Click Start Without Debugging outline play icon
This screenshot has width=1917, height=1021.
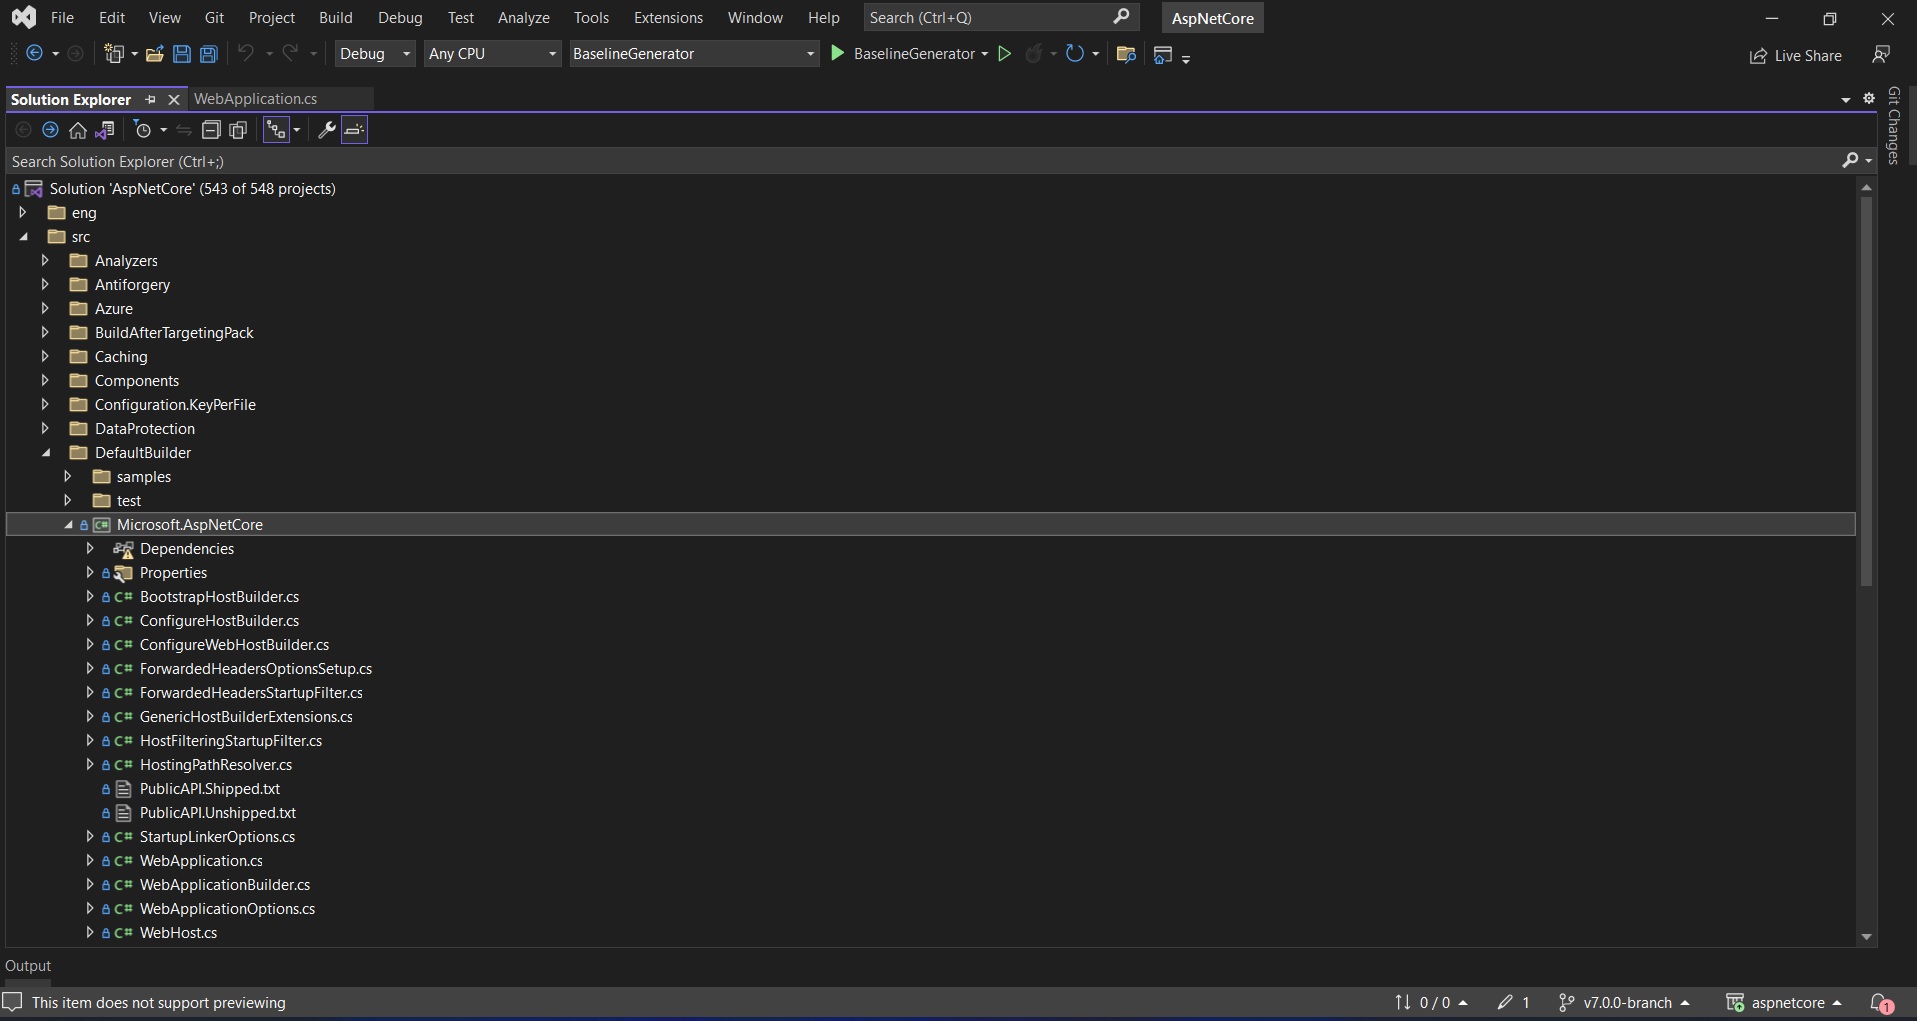click(1005, 54)
